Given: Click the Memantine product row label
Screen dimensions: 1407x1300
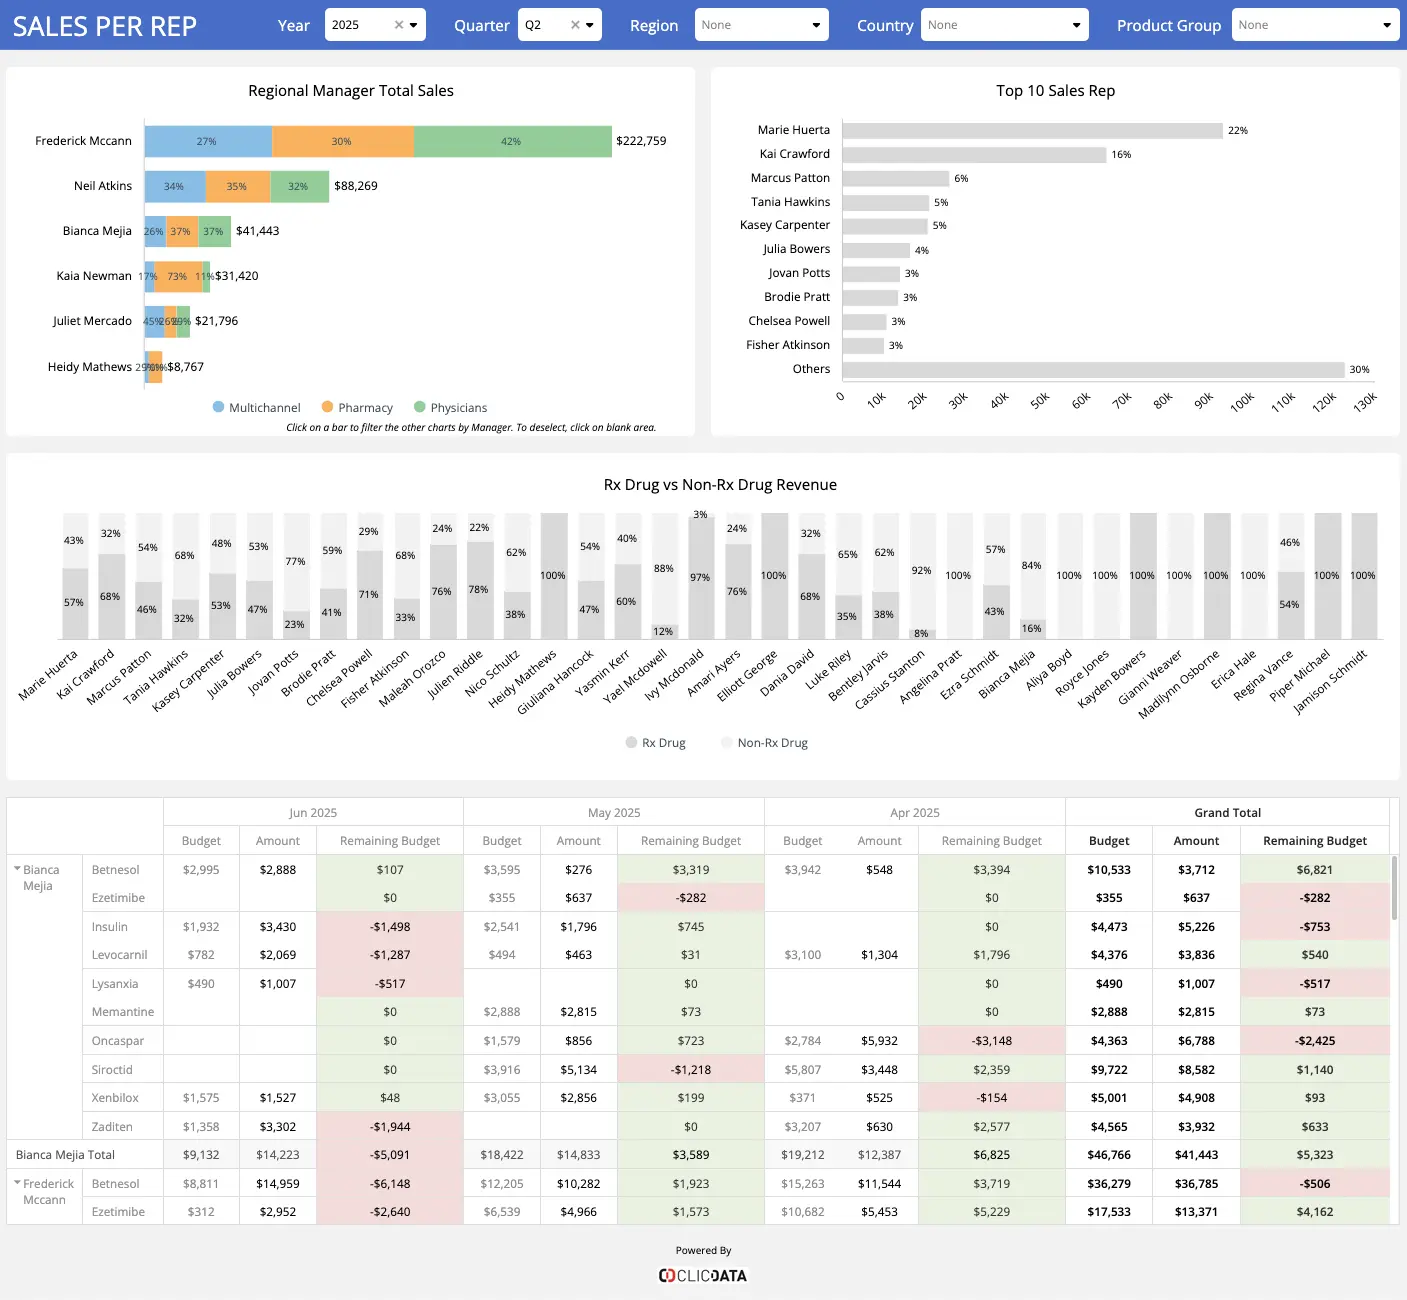Looking at the screenshot, I should click(123, 1011).
